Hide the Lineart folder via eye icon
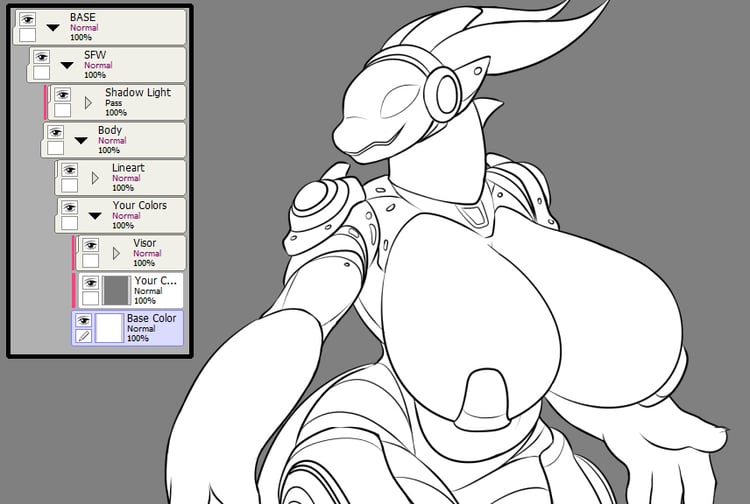The height and width of the screenshot is (504, 750). [69, 170]
